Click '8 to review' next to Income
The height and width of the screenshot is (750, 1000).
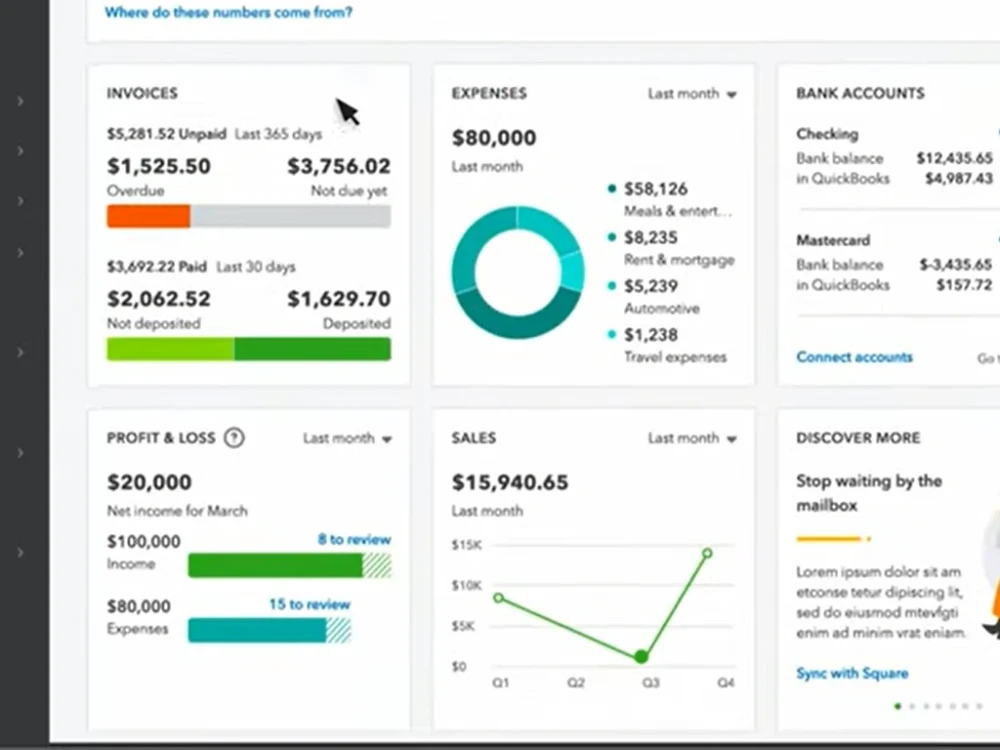(x=354, y=540)
